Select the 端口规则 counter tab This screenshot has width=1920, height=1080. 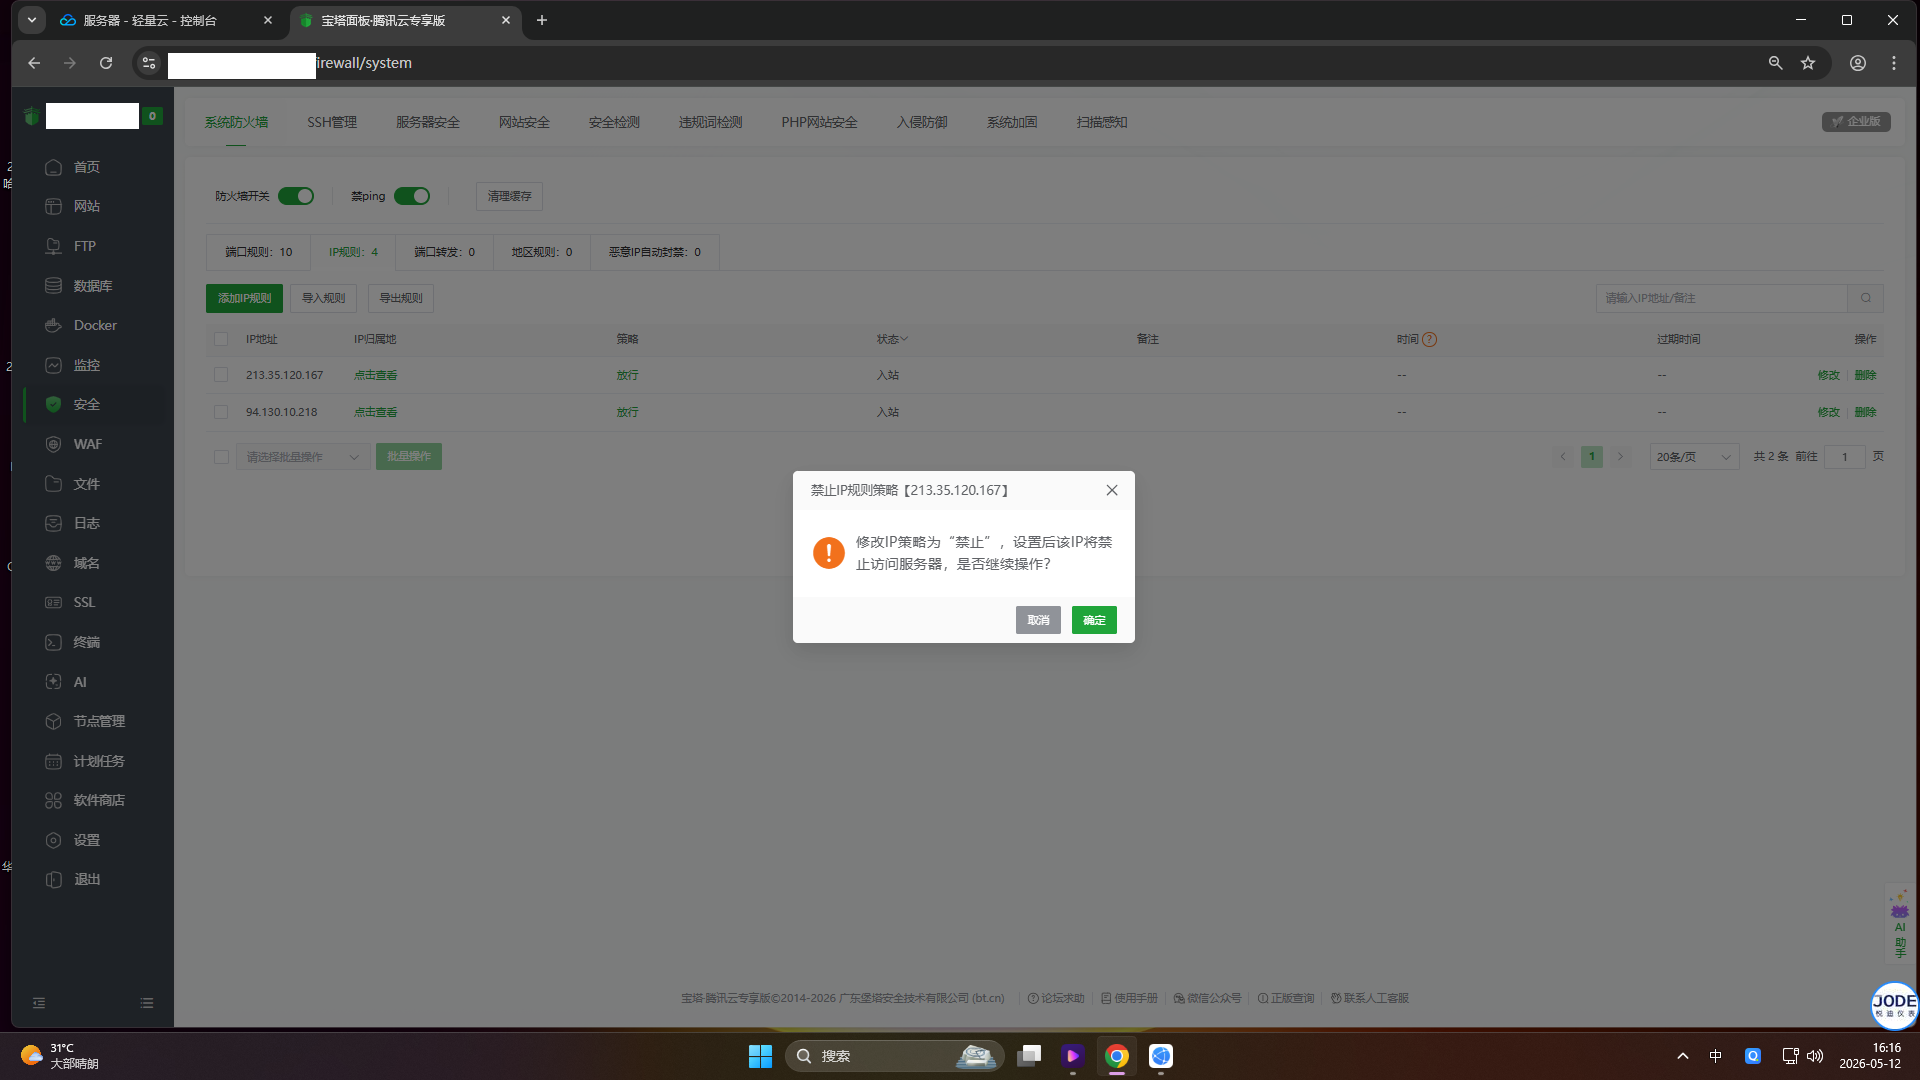[259, 252]
